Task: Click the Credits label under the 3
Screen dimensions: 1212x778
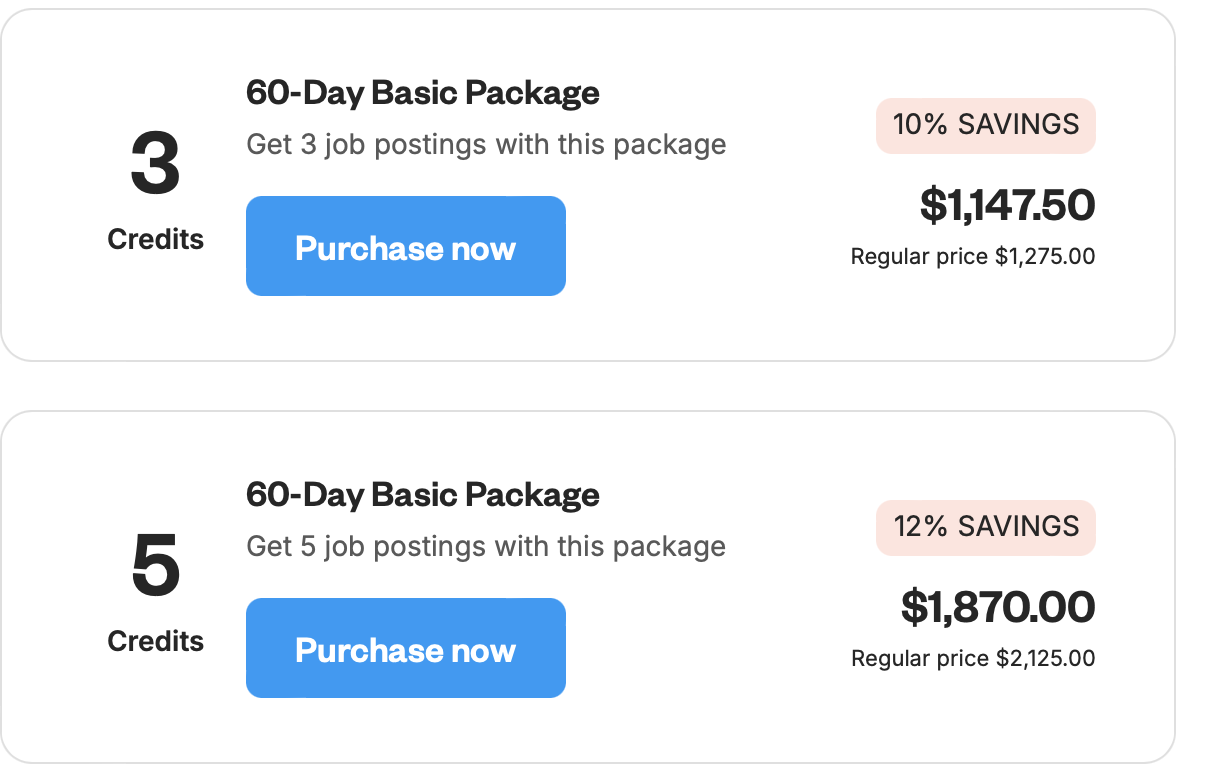Action: pos(155,240)
